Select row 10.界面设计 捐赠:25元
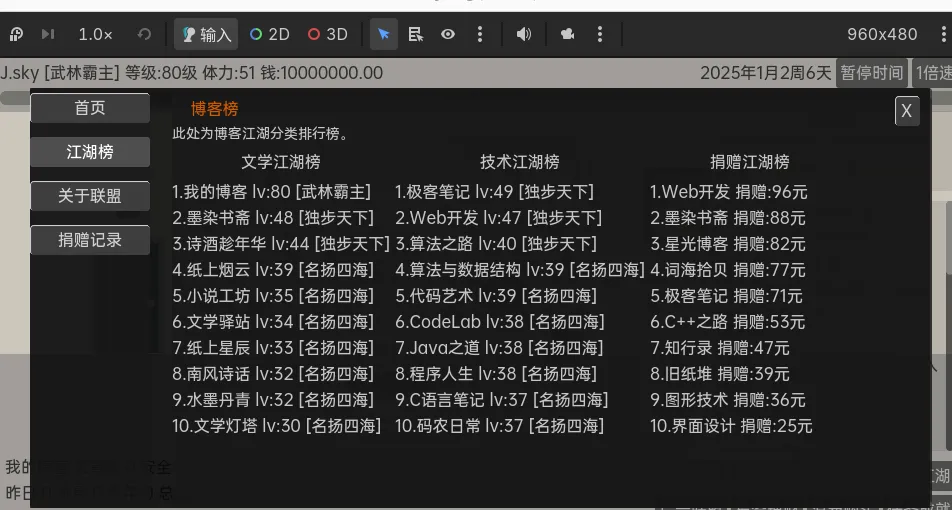 731,426
